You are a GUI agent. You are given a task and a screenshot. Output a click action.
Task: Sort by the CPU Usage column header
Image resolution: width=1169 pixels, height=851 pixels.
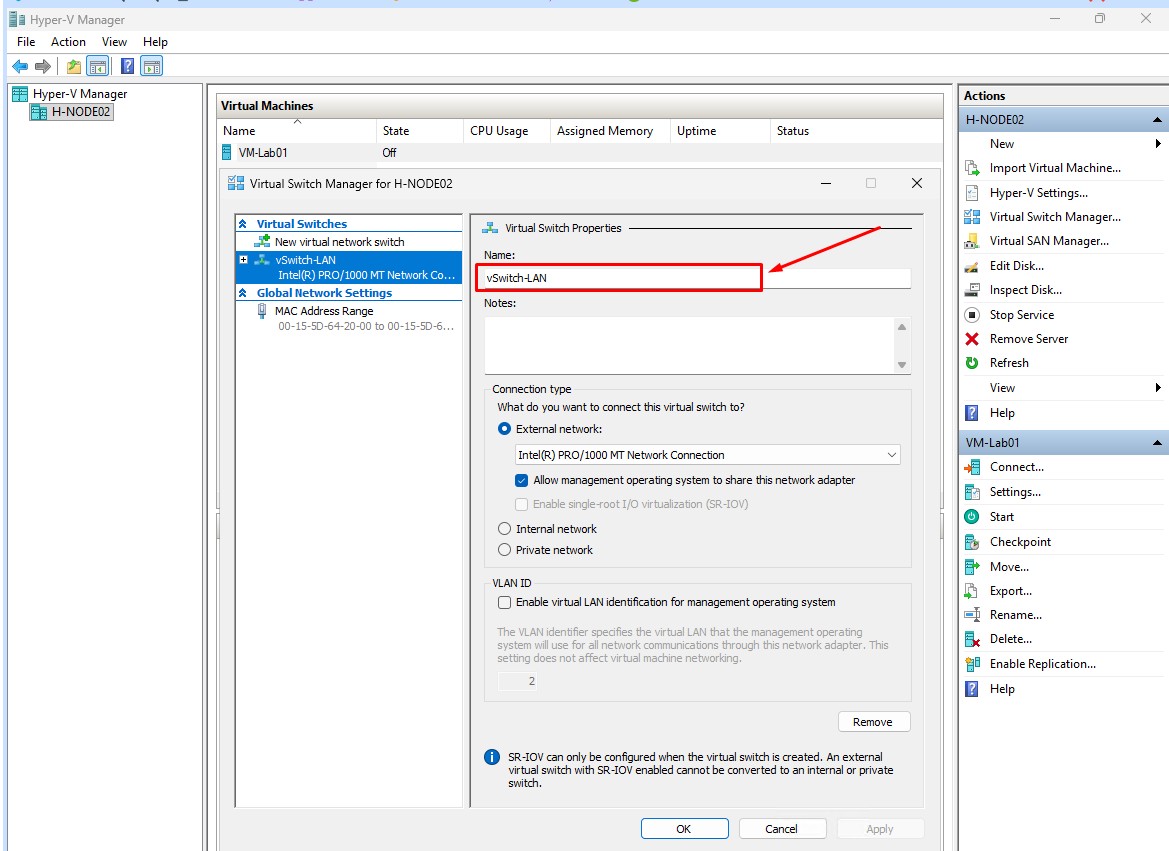(506, 131)
